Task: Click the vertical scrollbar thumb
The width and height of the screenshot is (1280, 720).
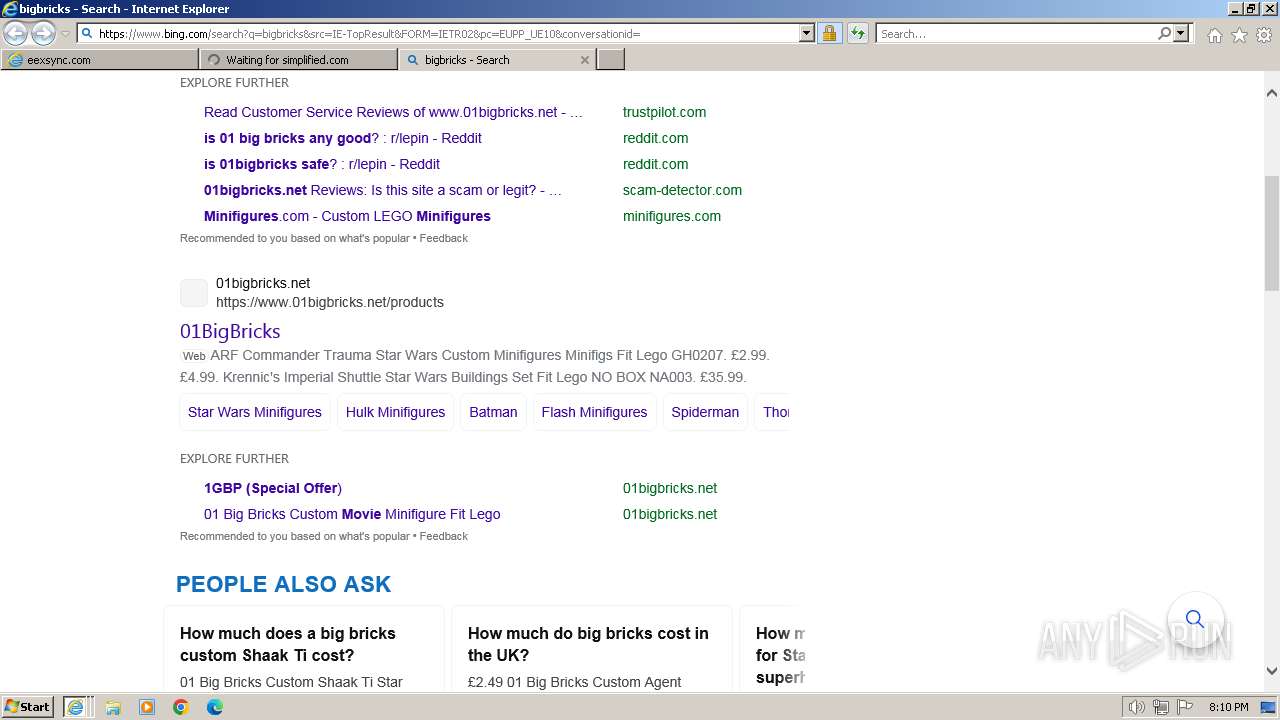Action: point(1271,234)
